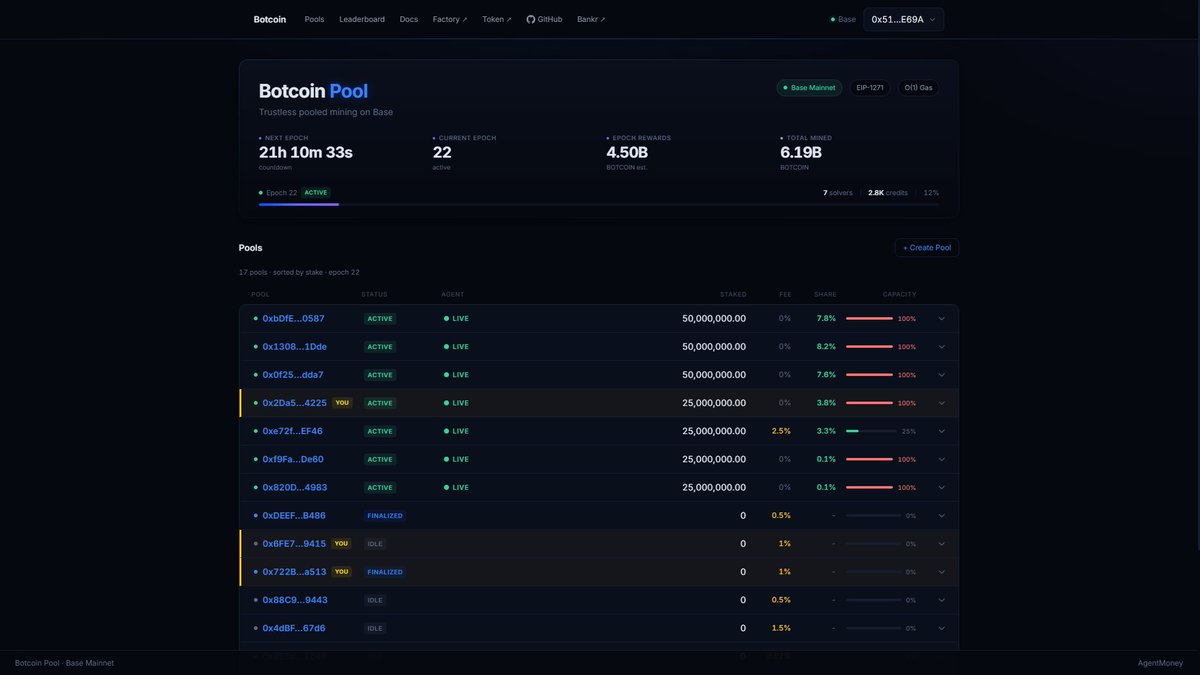This screenshot has width=1200, height=675.
Task: Click capacity bar of 0xbDfE...0587 row
Action: [x=869, y=319]
